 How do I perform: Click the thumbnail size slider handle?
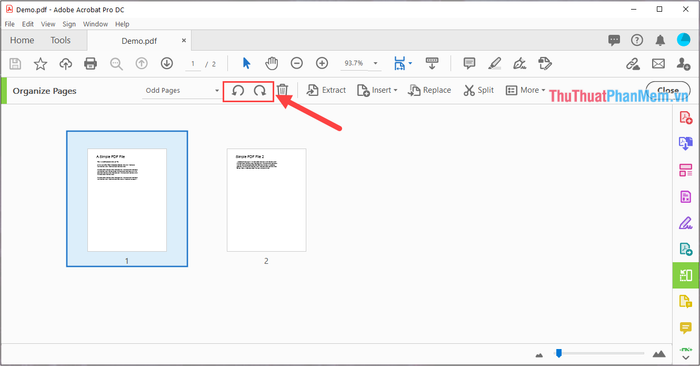point(558,354)
